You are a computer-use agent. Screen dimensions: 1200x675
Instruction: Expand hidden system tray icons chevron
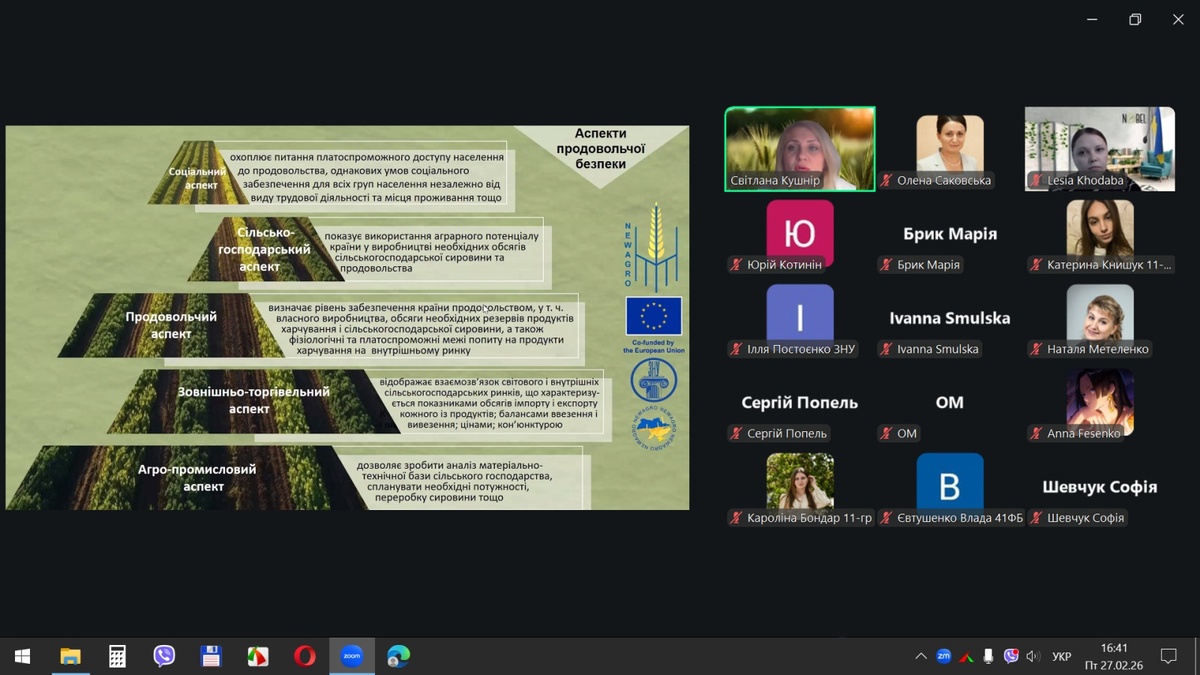(920, 656)
